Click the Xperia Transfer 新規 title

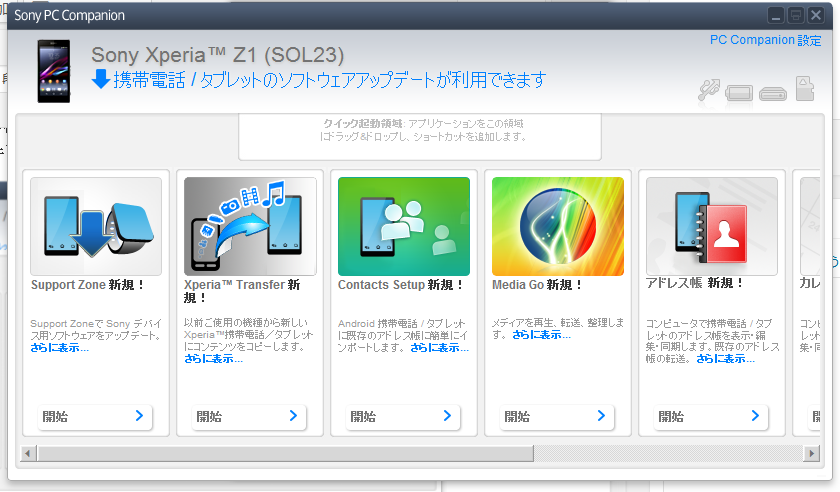242,291
